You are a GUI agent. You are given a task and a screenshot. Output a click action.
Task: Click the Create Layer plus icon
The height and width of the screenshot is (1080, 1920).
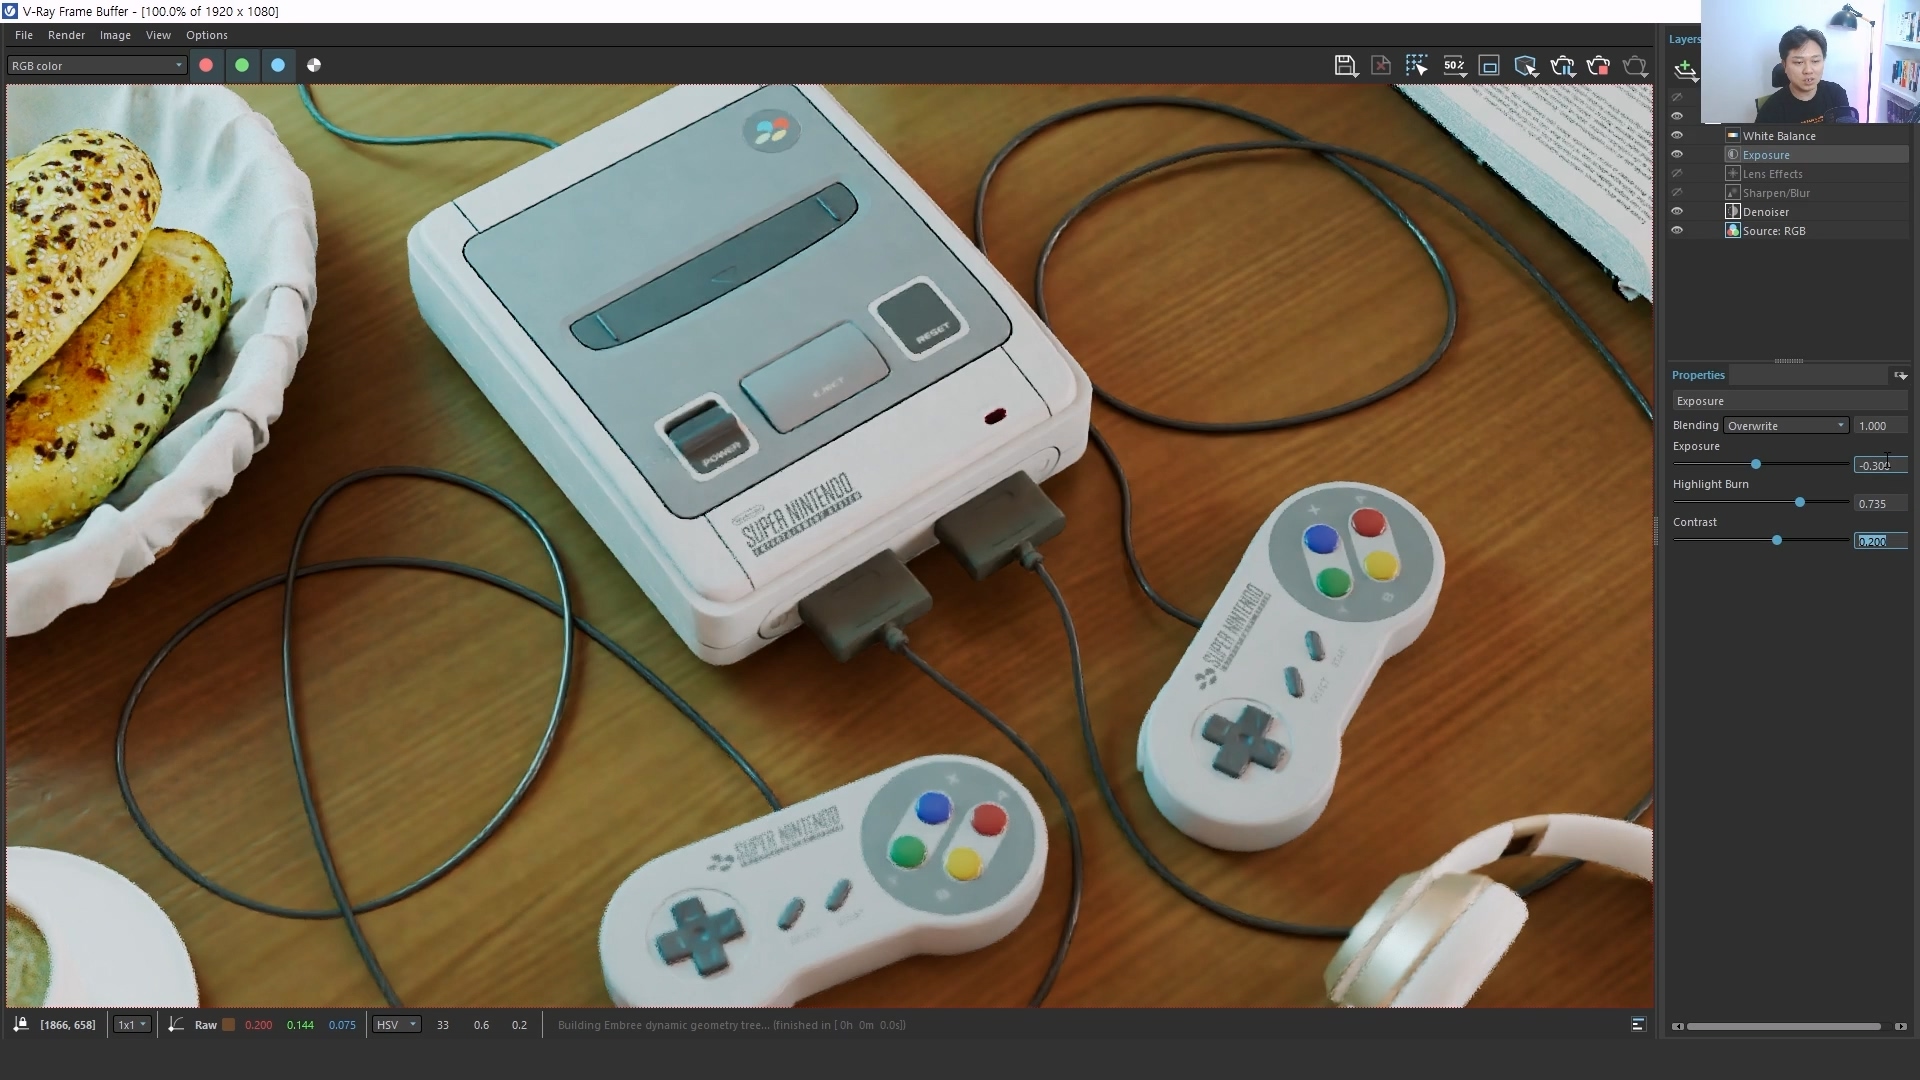click(x=1685, y=70)
